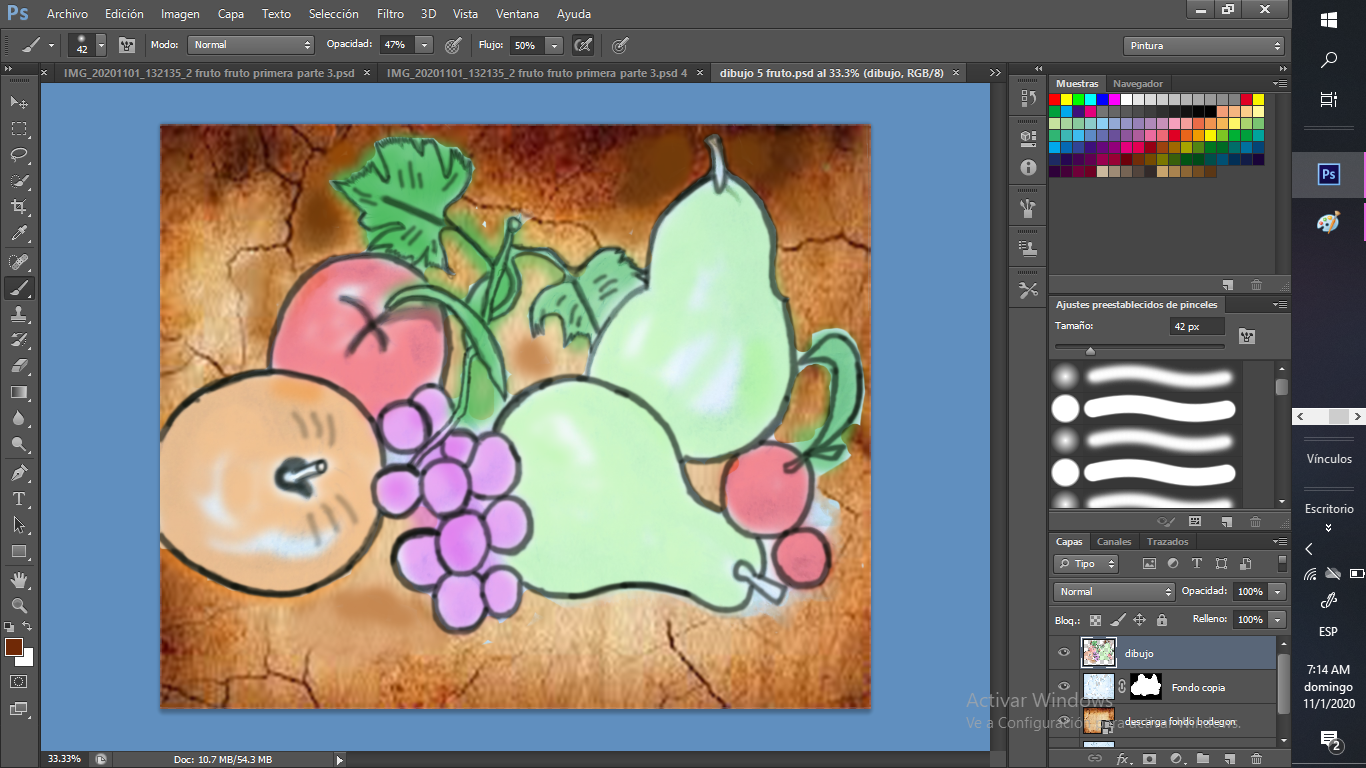1366x768 pixels.
Task: Swap foreground and background colors
Action: click(x=28, y=627)
